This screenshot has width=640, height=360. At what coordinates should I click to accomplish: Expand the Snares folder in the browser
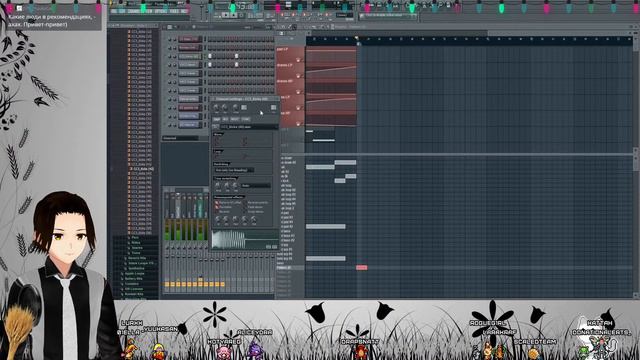[137, 248]
